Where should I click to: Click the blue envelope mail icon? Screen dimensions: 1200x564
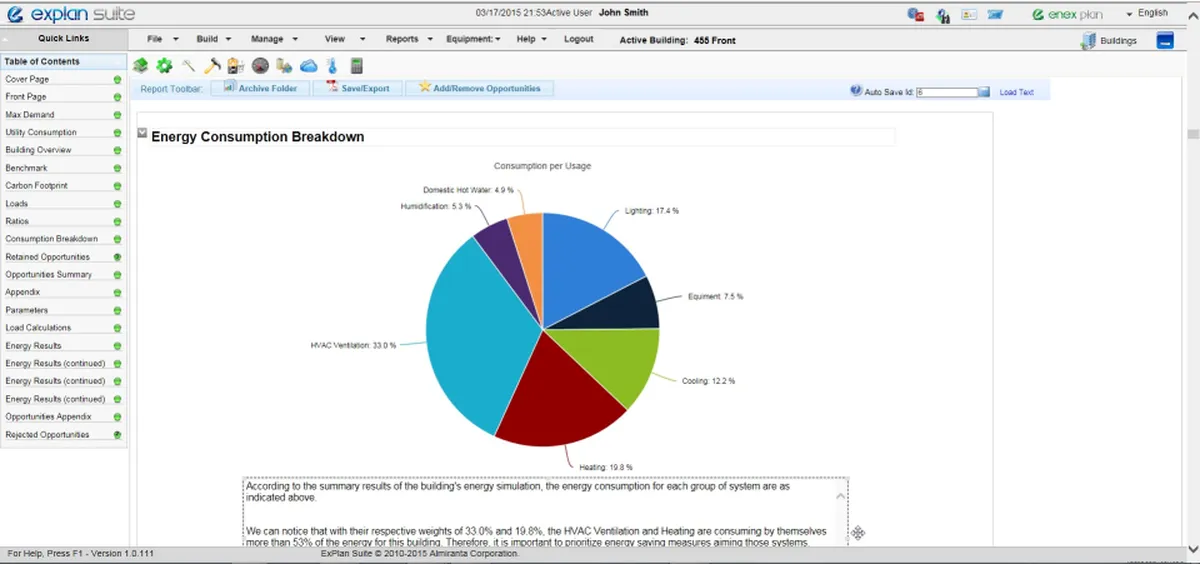(x=995, y=14)
